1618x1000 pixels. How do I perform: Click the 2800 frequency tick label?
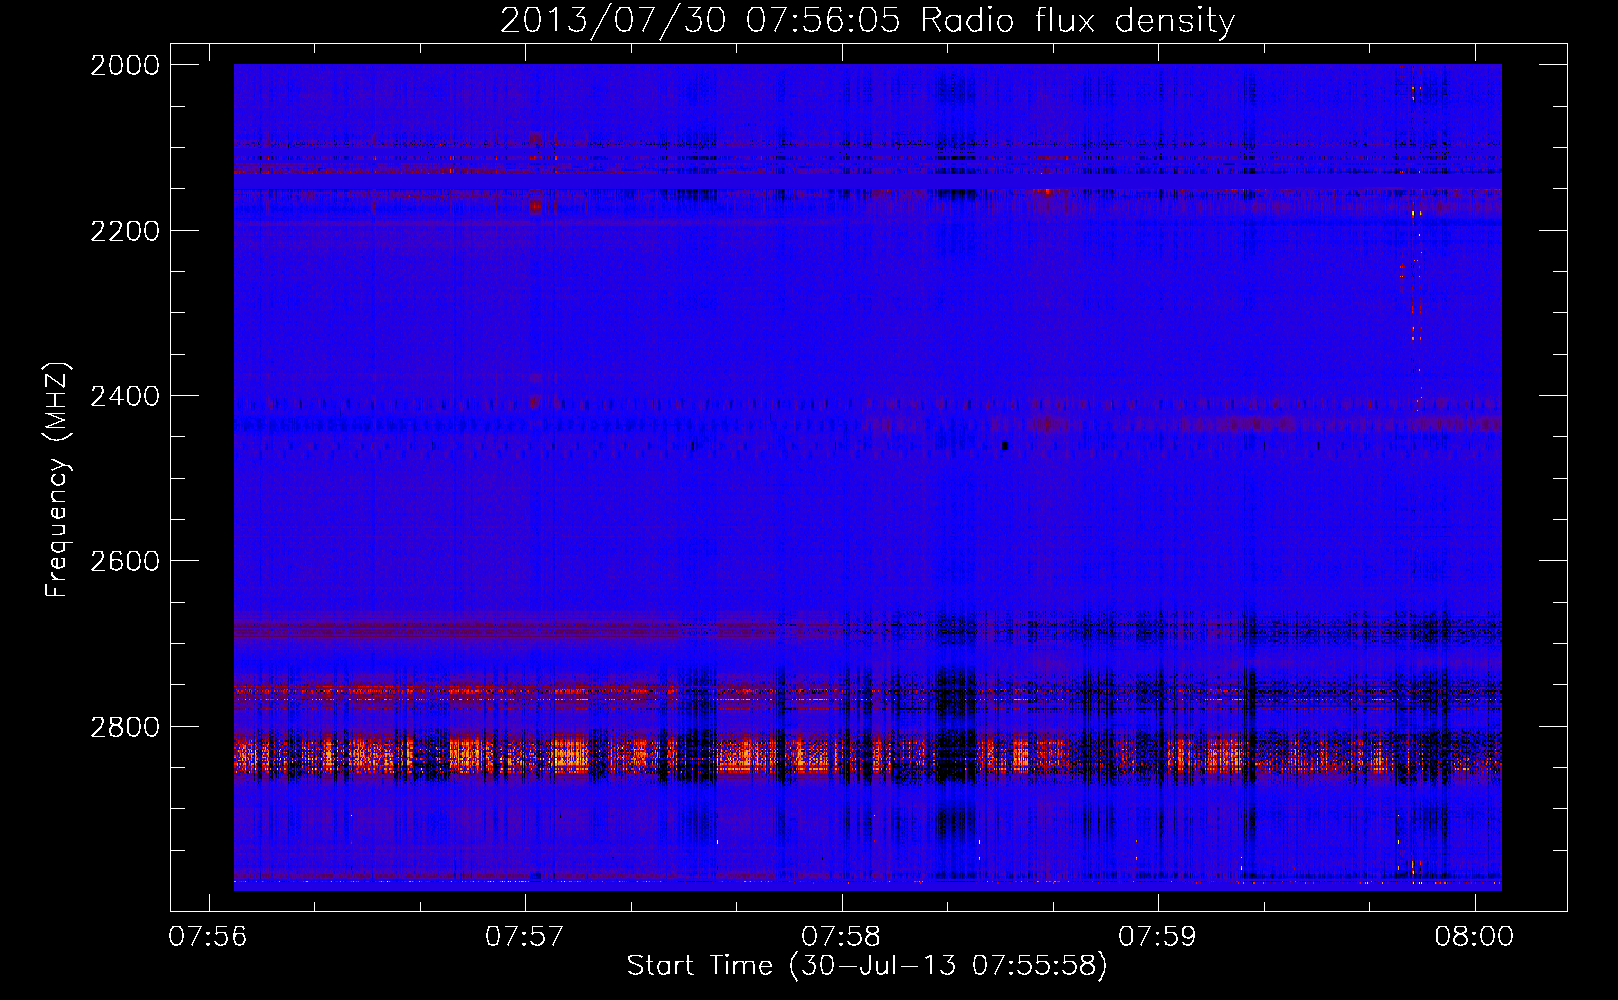point(125,727)
